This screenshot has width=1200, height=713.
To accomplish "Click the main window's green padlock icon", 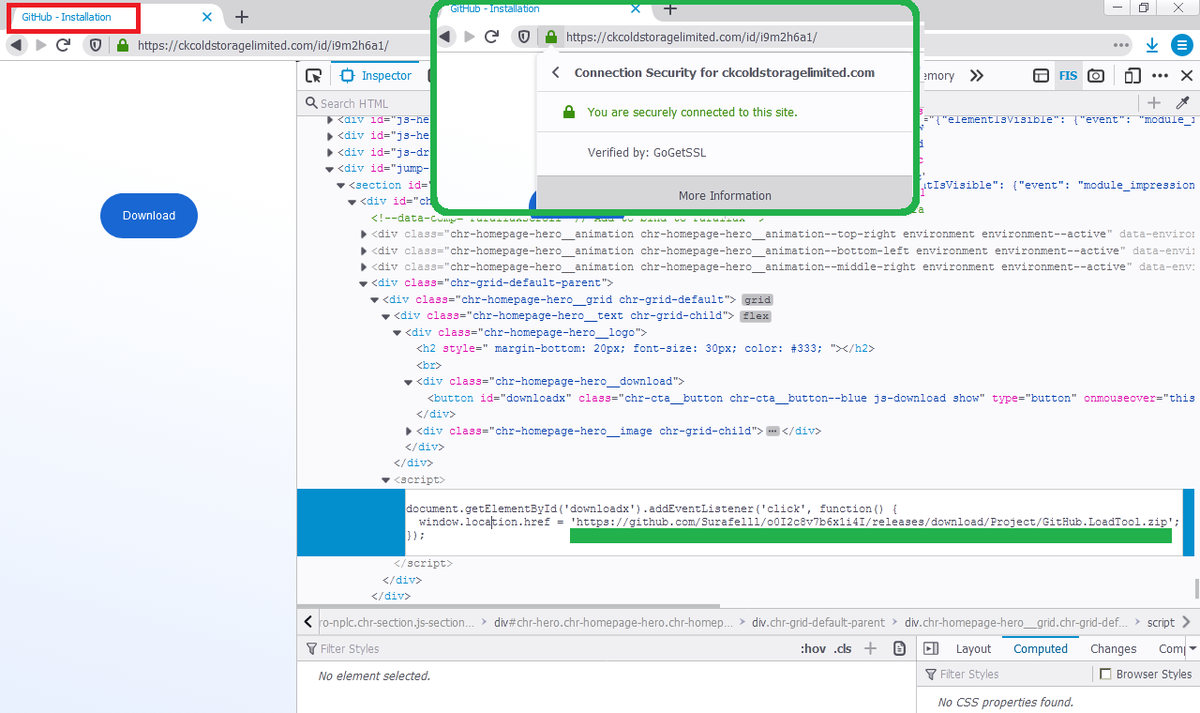I will (122, 45).
